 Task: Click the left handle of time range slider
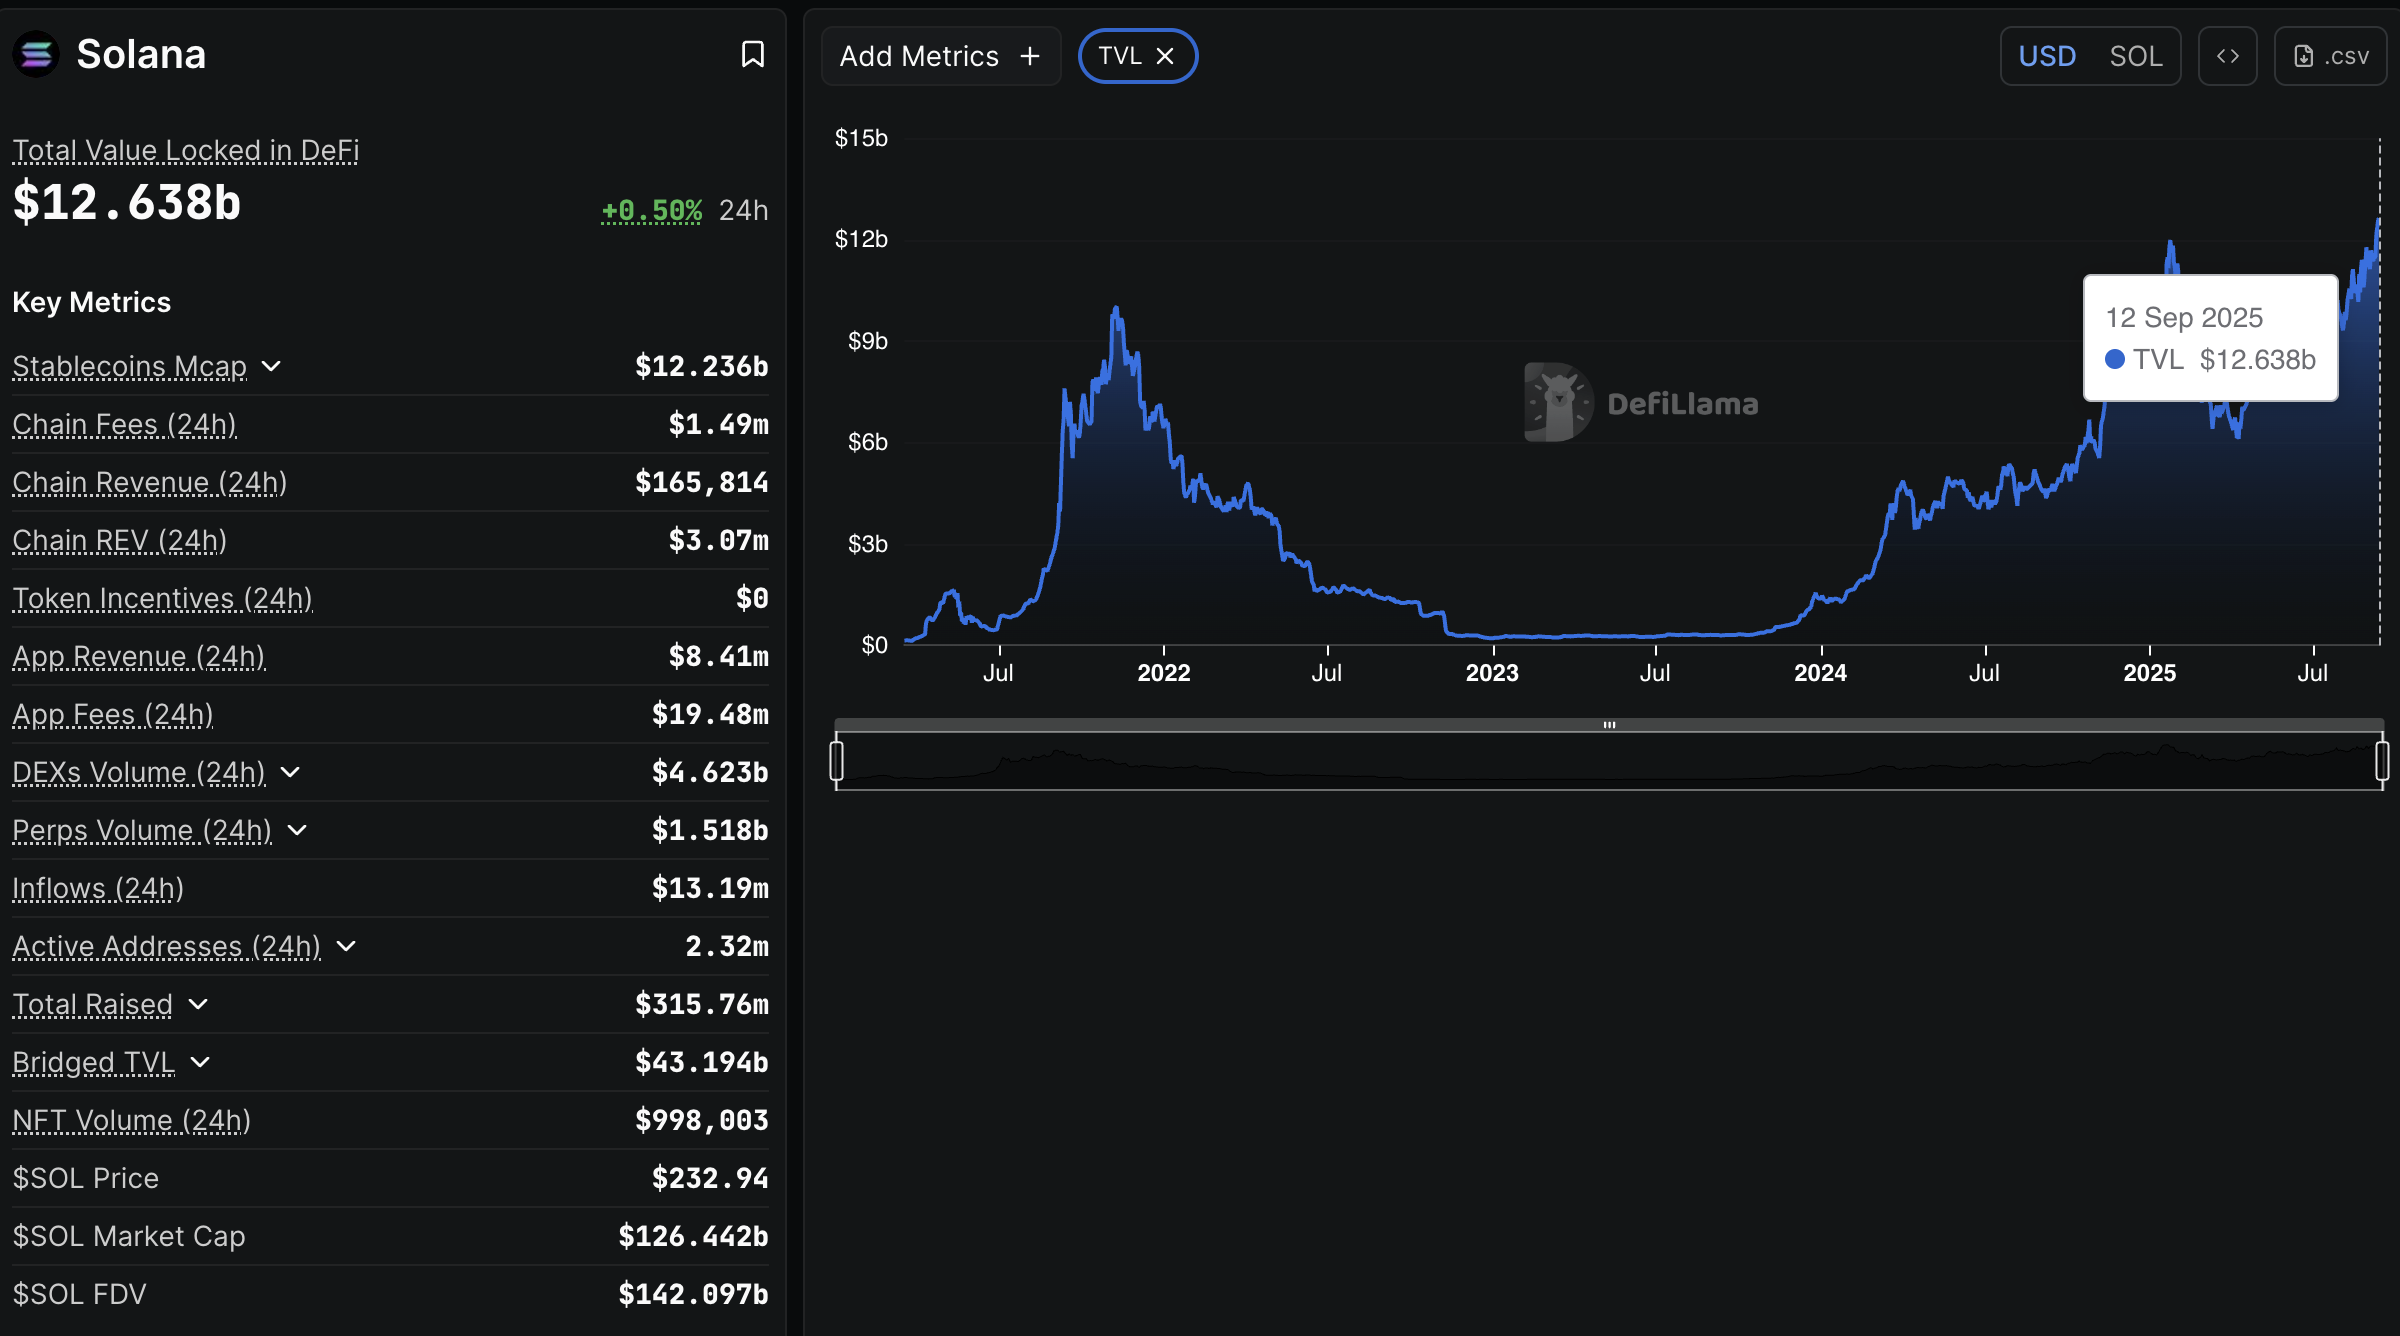837,761
